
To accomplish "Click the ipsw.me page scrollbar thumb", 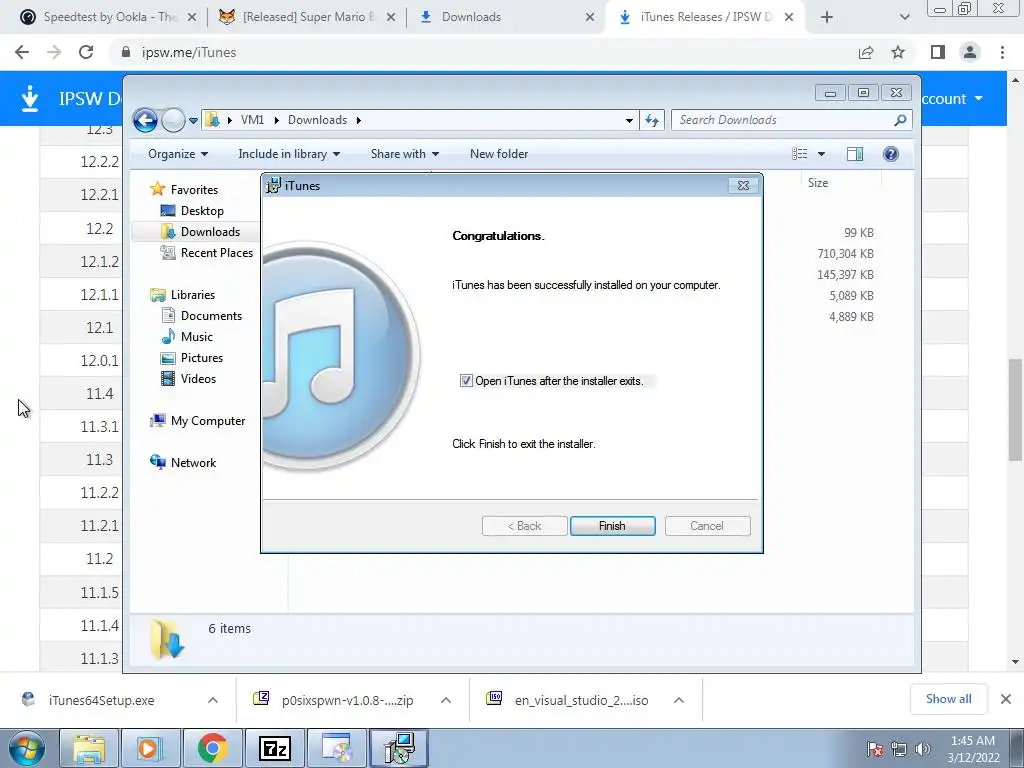I will [x=1015, y=409].
